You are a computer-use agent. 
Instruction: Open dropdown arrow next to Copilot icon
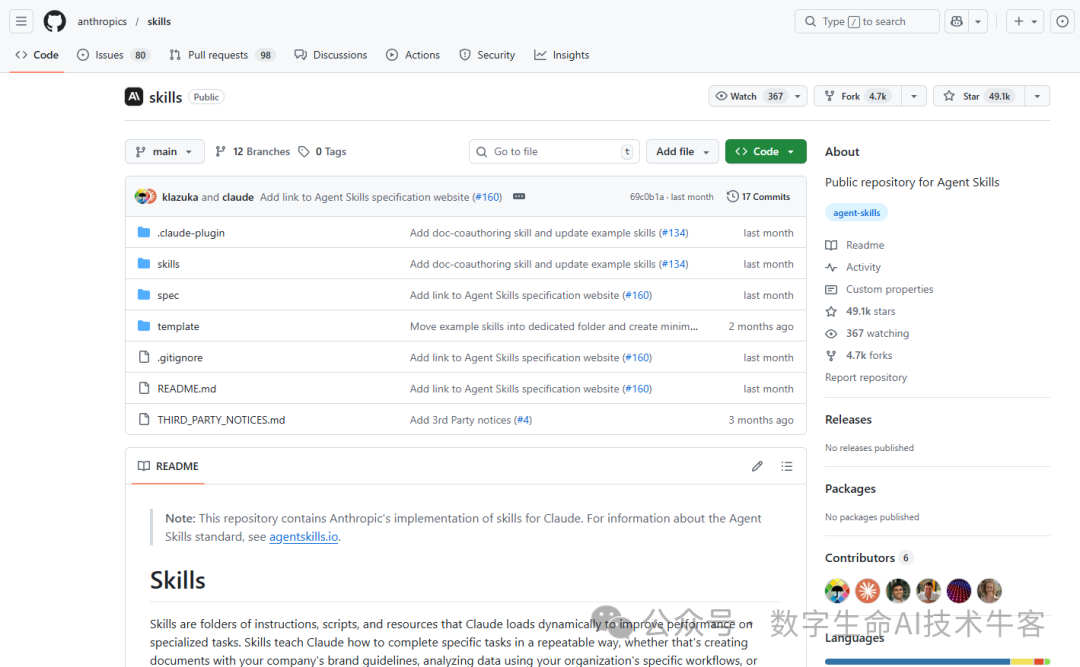pyautogui.click(x=978, y=21)
